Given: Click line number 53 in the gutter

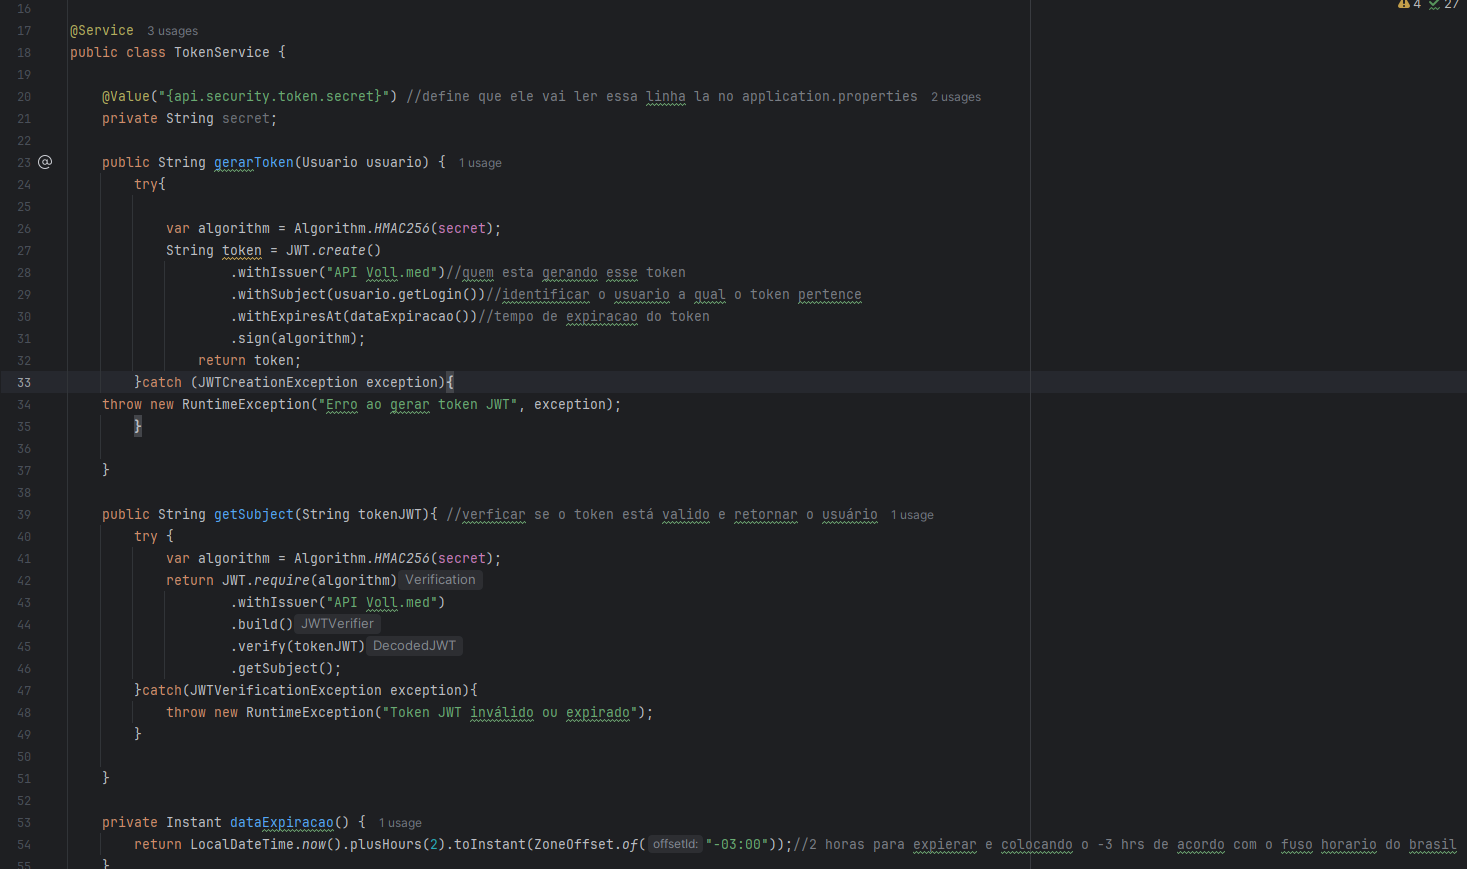Looking at the screenshot, I should (x=24, y=822).
